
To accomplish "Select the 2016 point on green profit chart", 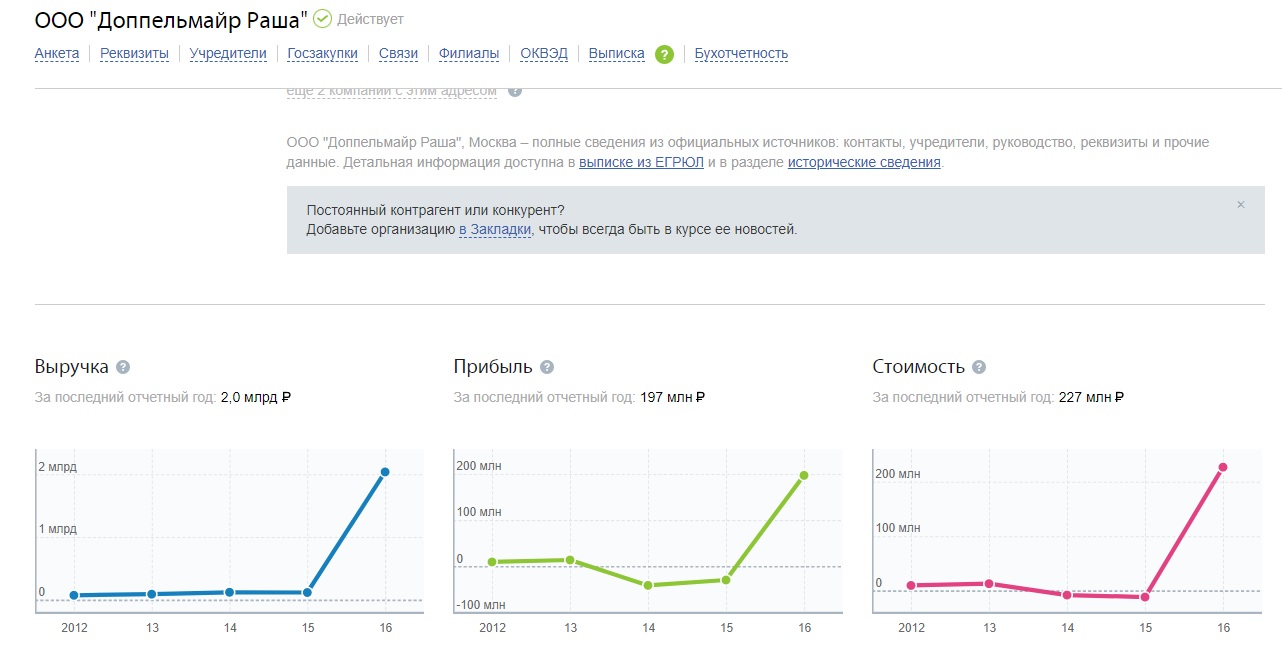I will click(x=804, y=475).
